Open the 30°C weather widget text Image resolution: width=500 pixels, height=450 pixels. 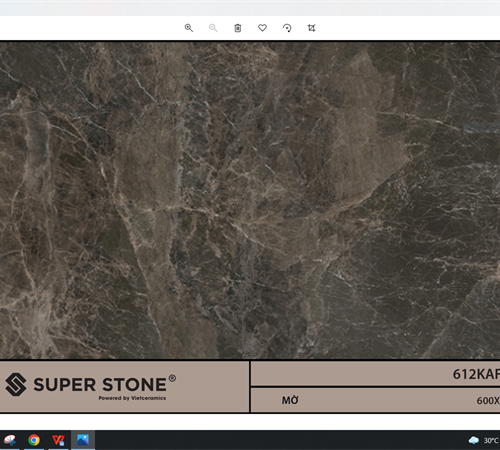coord(491,441)
